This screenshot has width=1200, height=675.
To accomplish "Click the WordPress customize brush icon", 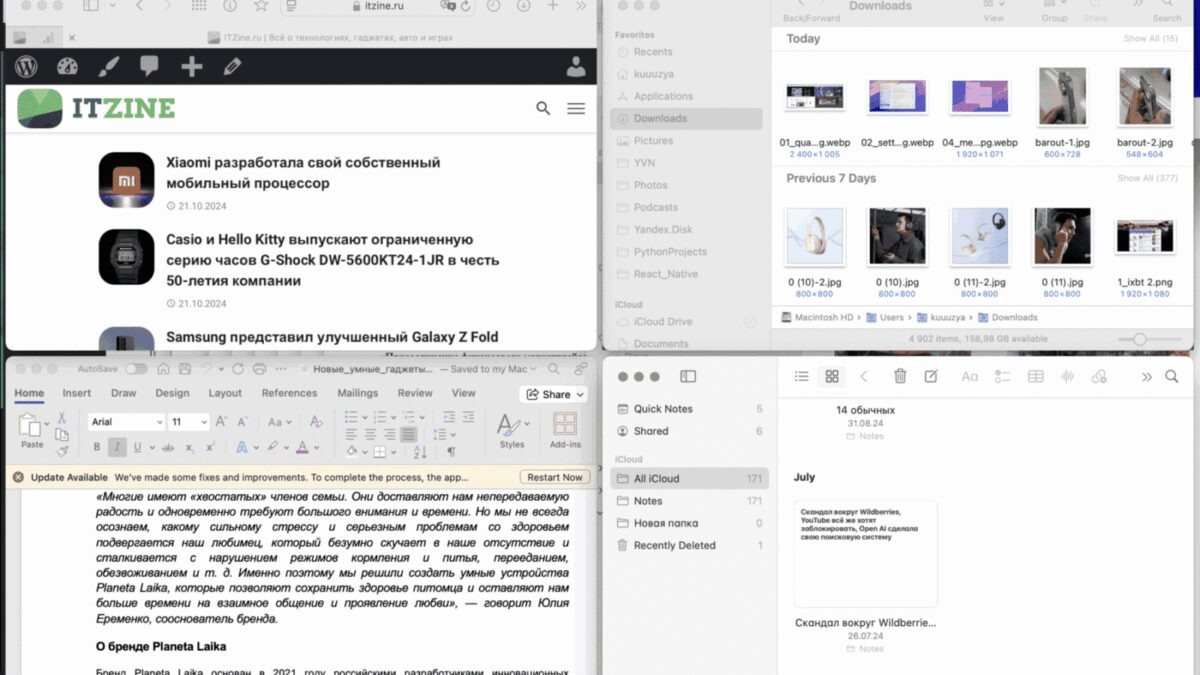I will click(x=108, y=67).
